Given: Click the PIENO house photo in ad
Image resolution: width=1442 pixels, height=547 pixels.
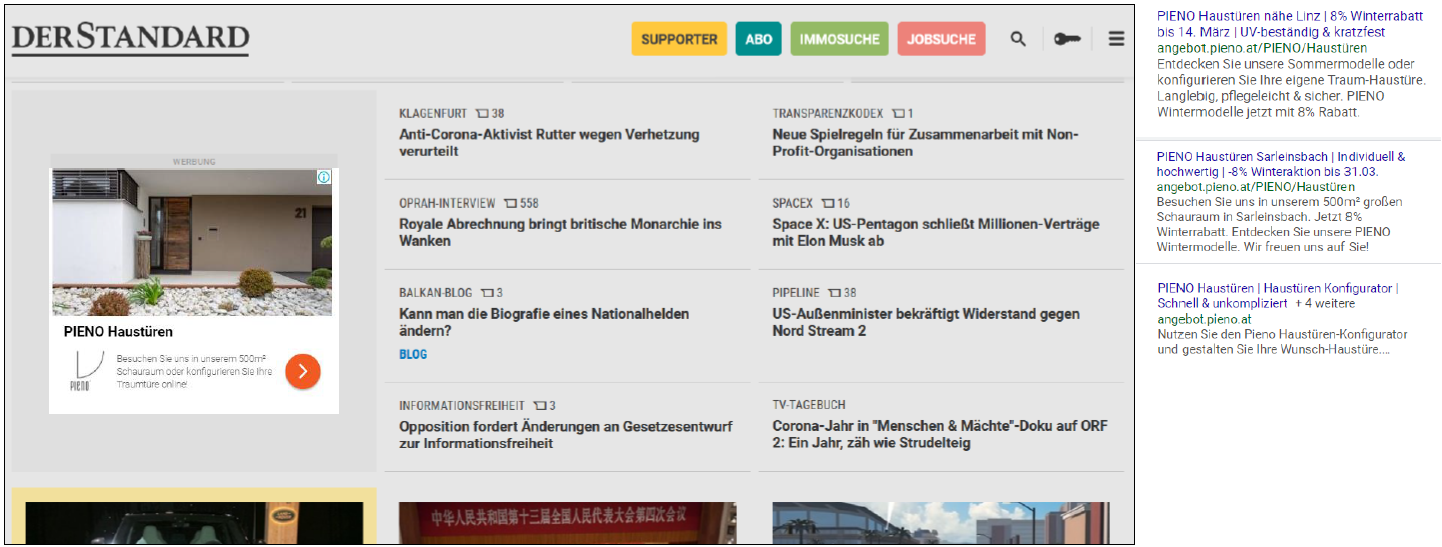Looking at the screenshot, I should click(192, 242).
